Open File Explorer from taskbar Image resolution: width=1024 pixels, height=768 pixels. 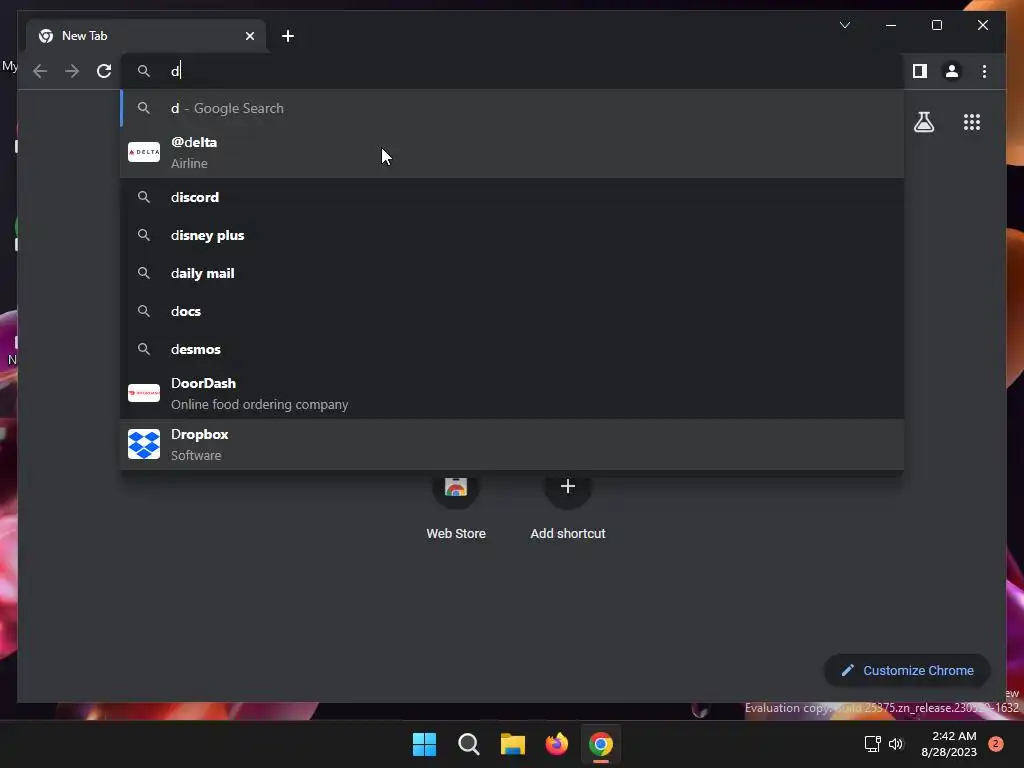tap(513, 744)
